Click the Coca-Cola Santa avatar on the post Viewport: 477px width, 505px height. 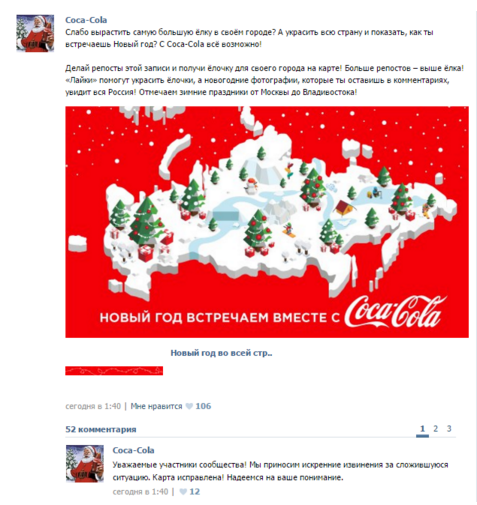tap(35, 33)
